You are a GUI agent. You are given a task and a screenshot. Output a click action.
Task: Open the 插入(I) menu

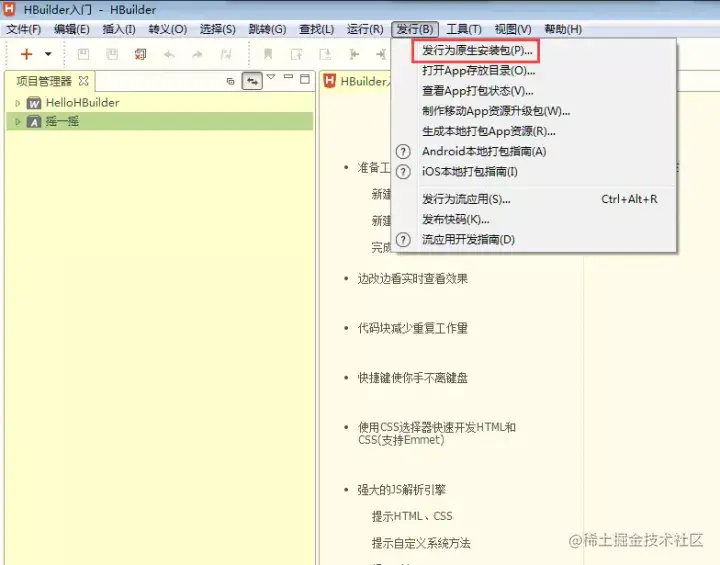[119, 29]
